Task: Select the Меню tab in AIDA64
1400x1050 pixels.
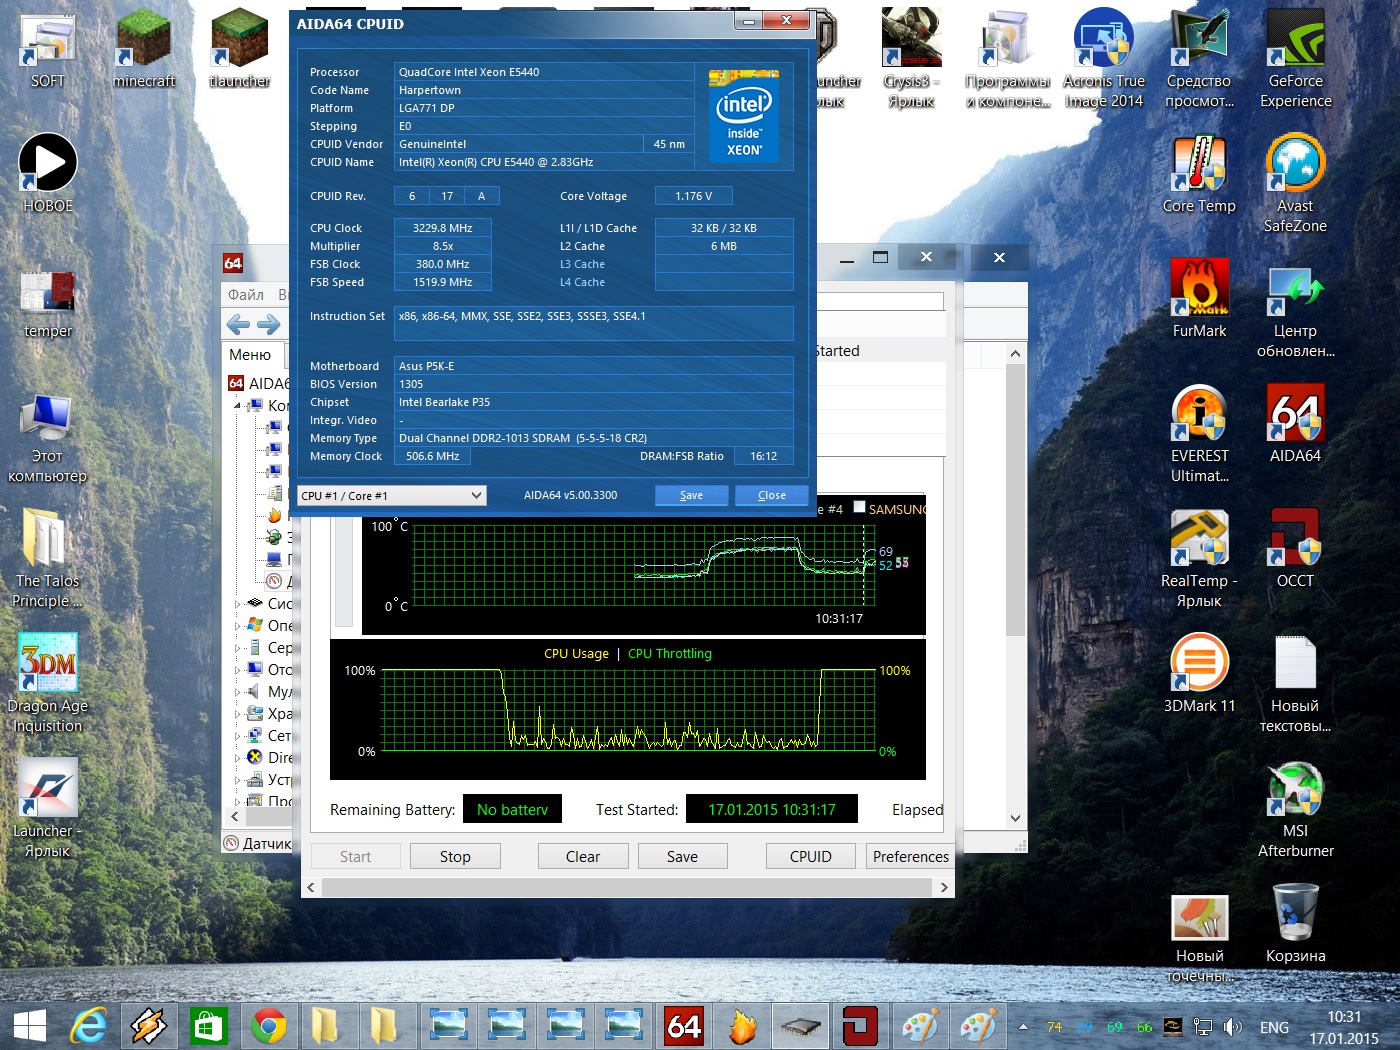Action: [250, 354]
